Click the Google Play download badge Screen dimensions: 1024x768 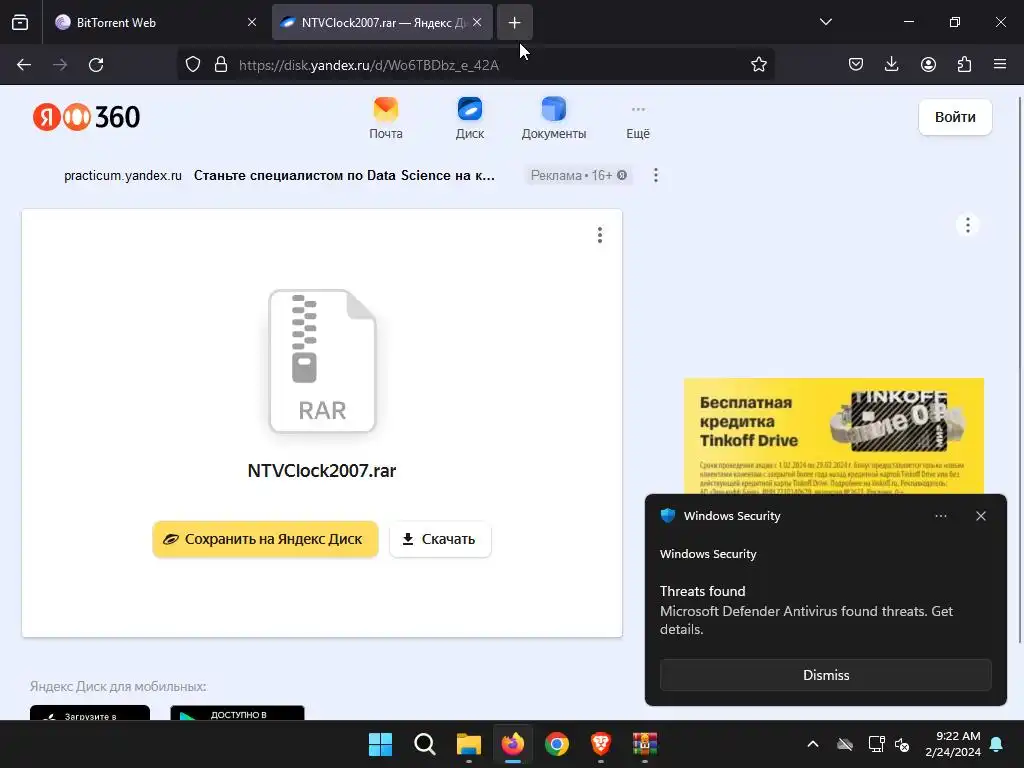click(237, 713)
